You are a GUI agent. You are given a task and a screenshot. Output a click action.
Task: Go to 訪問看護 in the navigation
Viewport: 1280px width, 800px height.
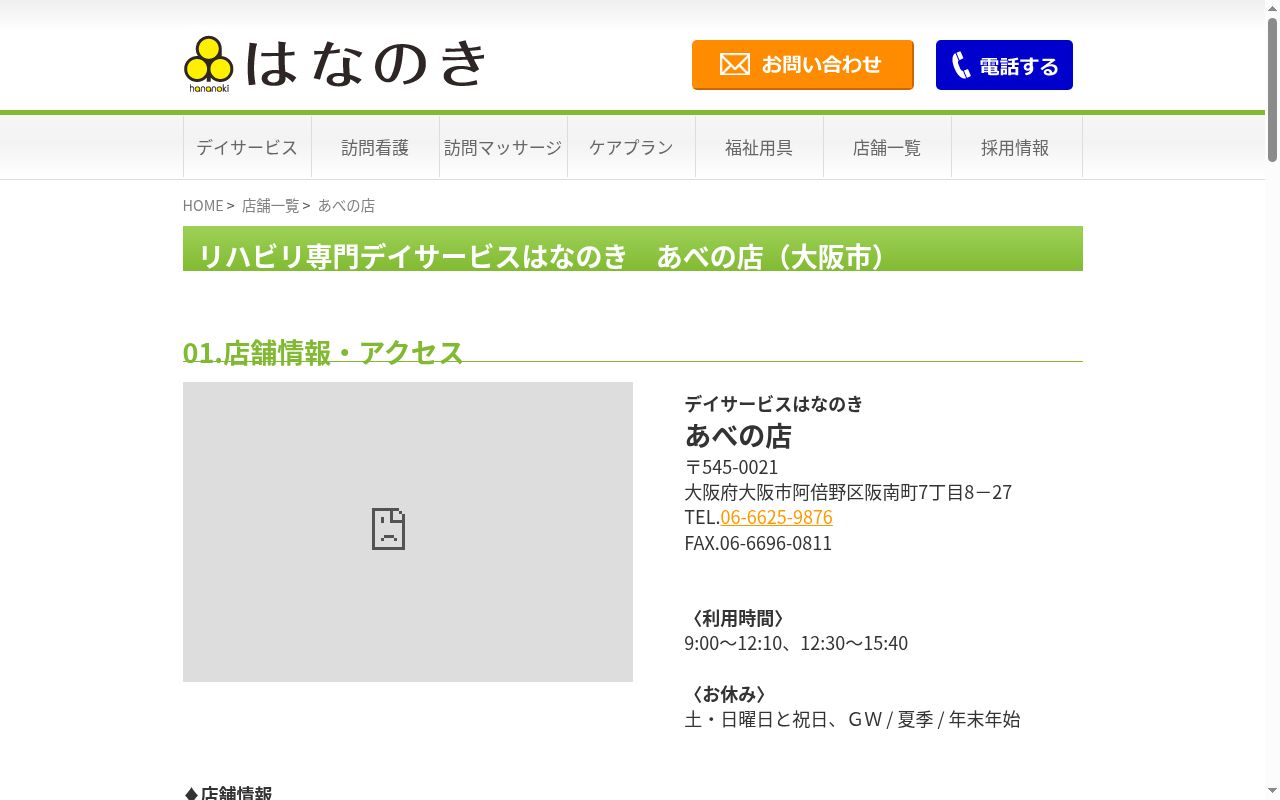click(375, 147)
